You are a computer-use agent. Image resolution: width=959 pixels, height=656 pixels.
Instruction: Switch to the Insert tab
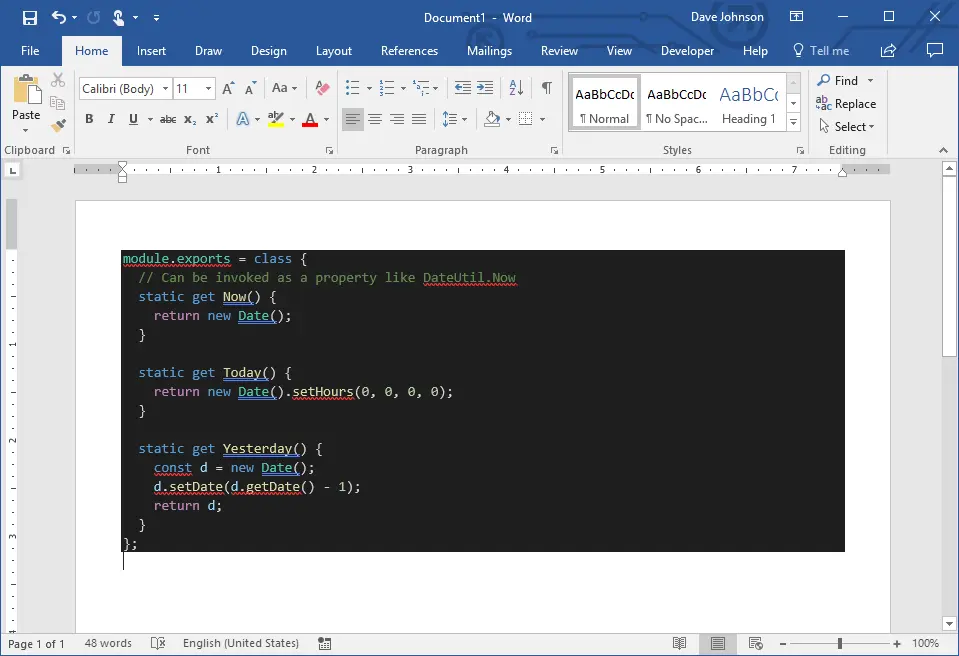[x=151, y=51]
